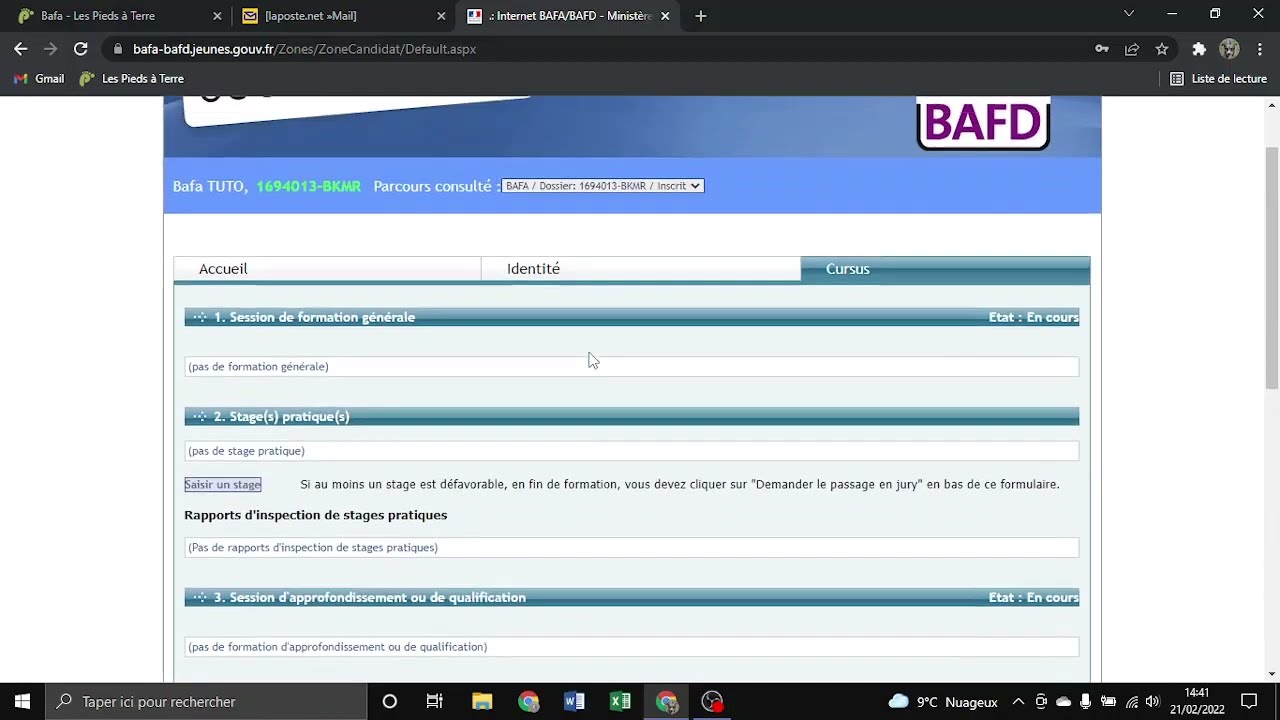Open the microphone tray icon

point(1086,701)
